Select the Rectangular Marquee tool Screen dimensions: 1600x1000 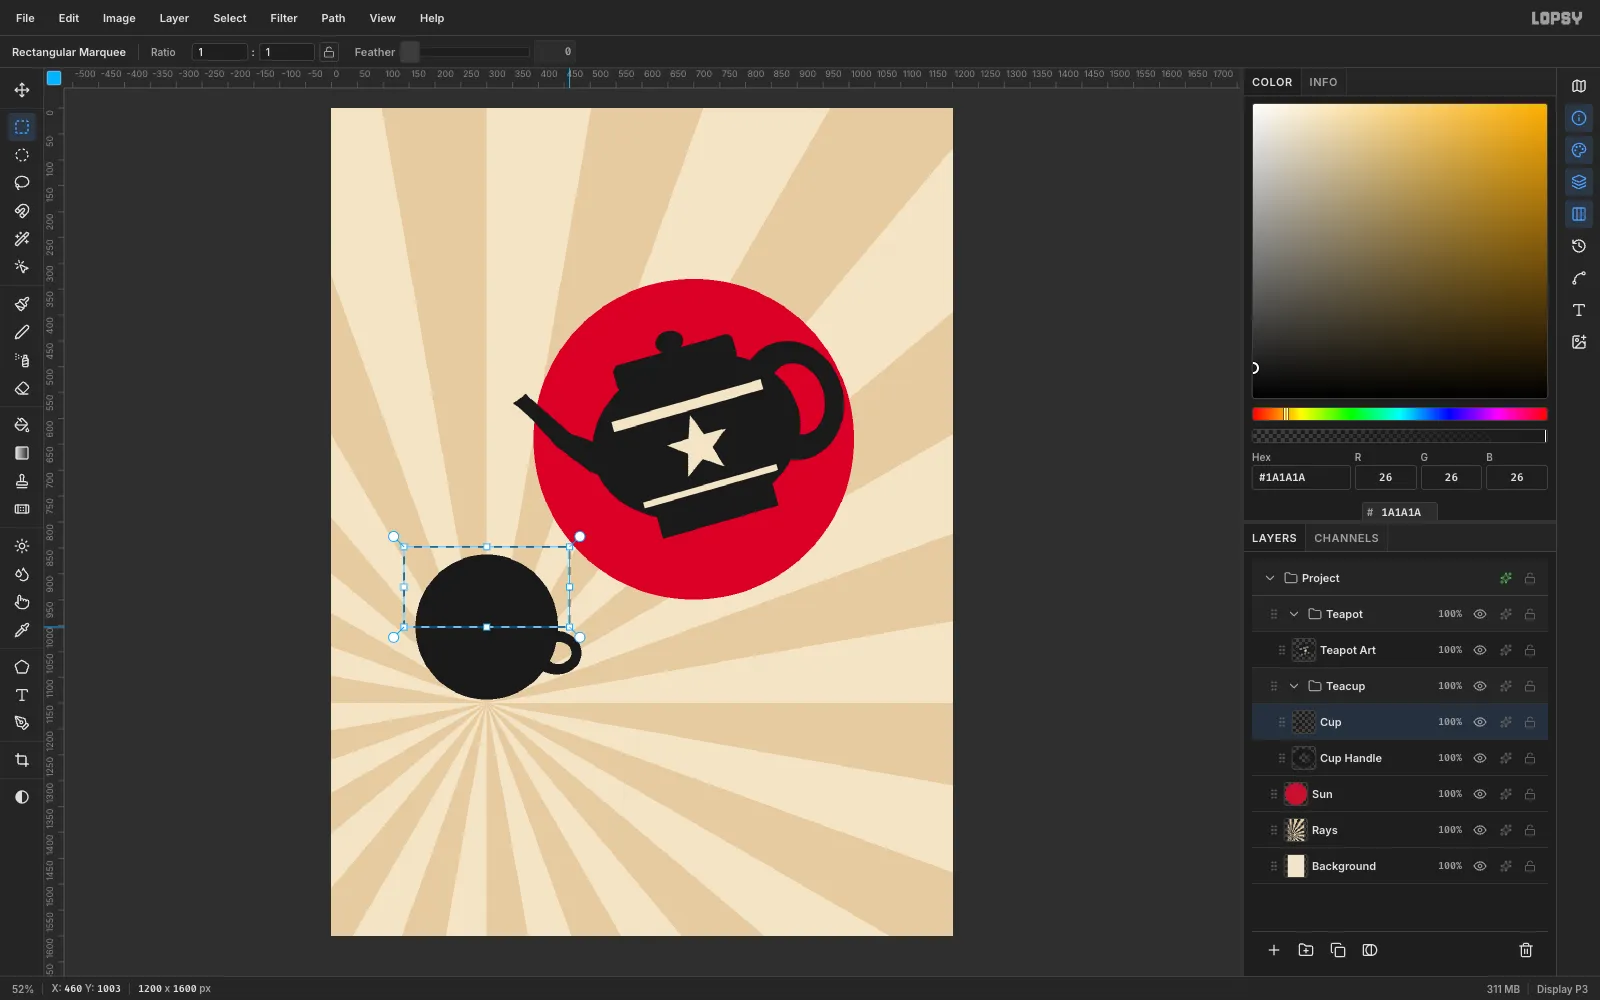point(22,127)
